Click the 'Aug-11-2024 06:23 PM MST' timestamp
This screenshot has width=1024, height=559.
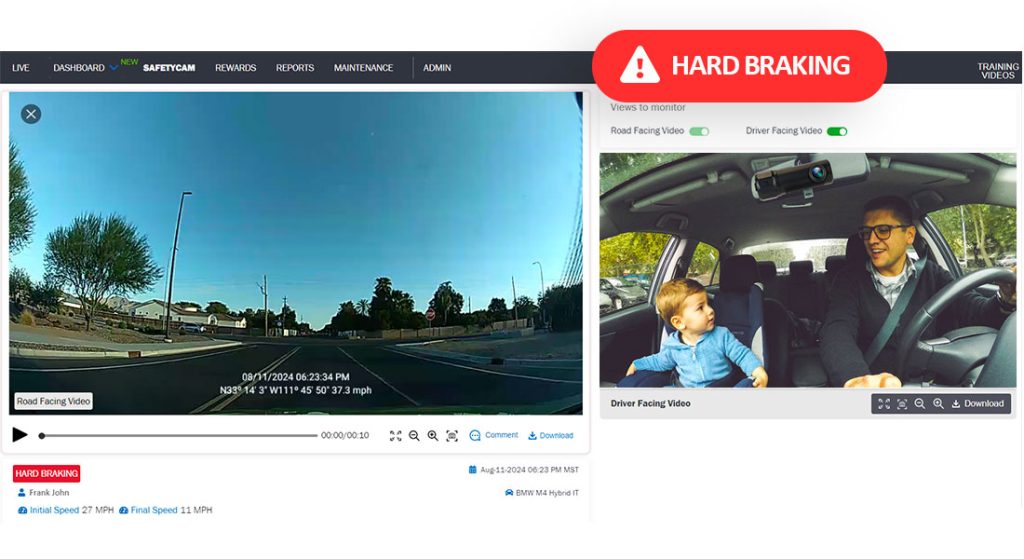pos(530,470)
